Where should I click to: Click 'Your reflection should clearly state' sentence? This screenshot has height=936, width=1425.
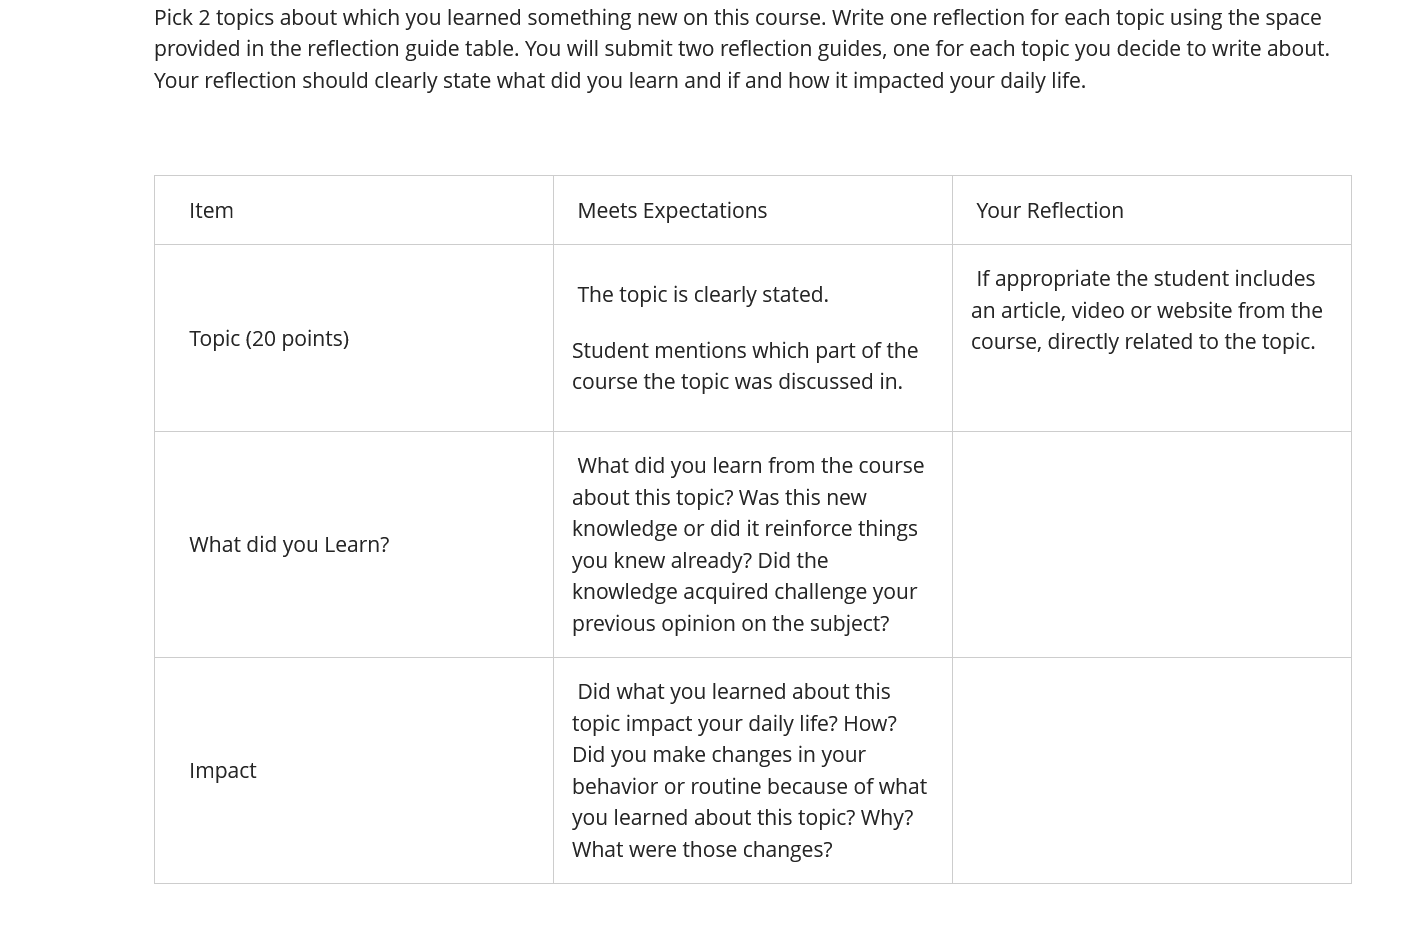click(x=620, y=80)
